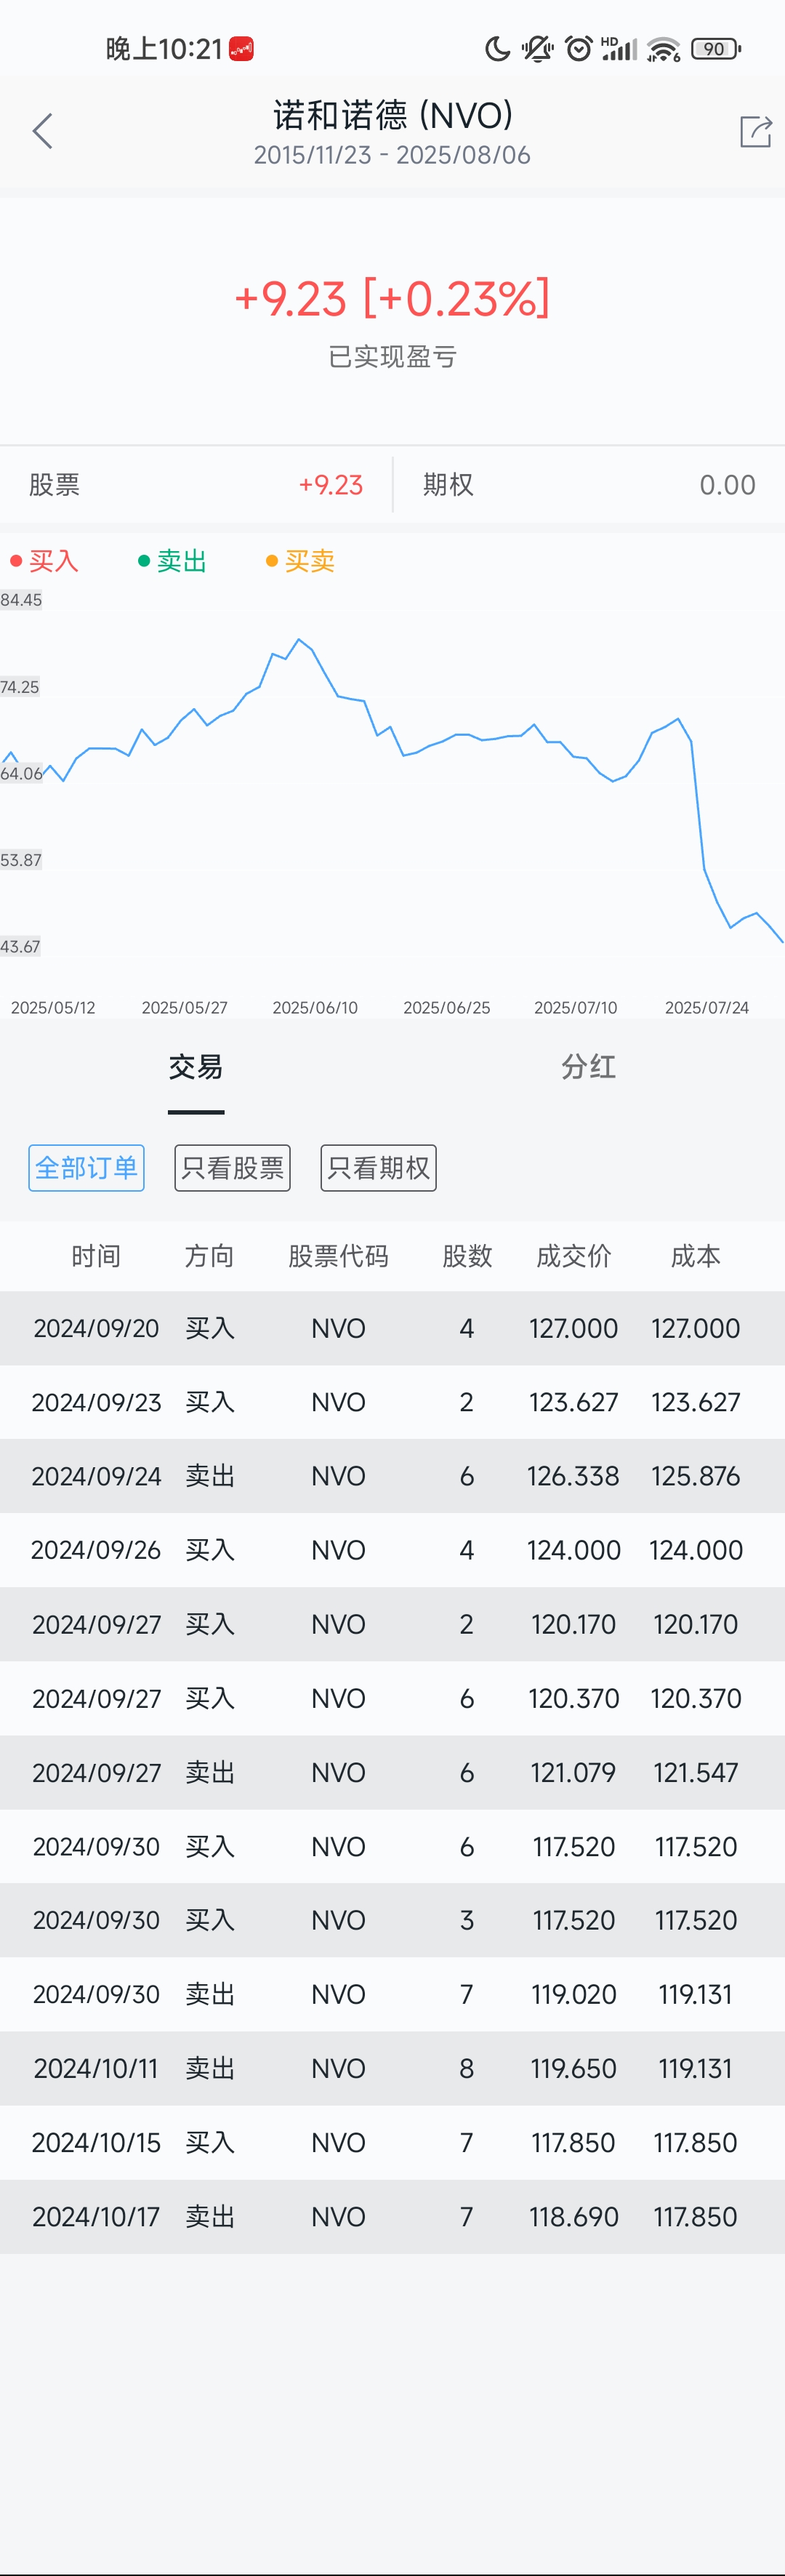Tap the 2024/10/15 trade date
785x2576 pixels.
(x=96, y=2142)
